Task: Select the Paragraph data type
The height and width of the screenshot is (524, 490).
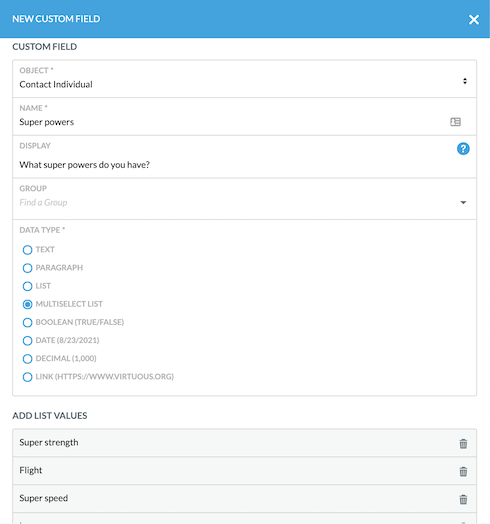Action: [x=27, y=268]
